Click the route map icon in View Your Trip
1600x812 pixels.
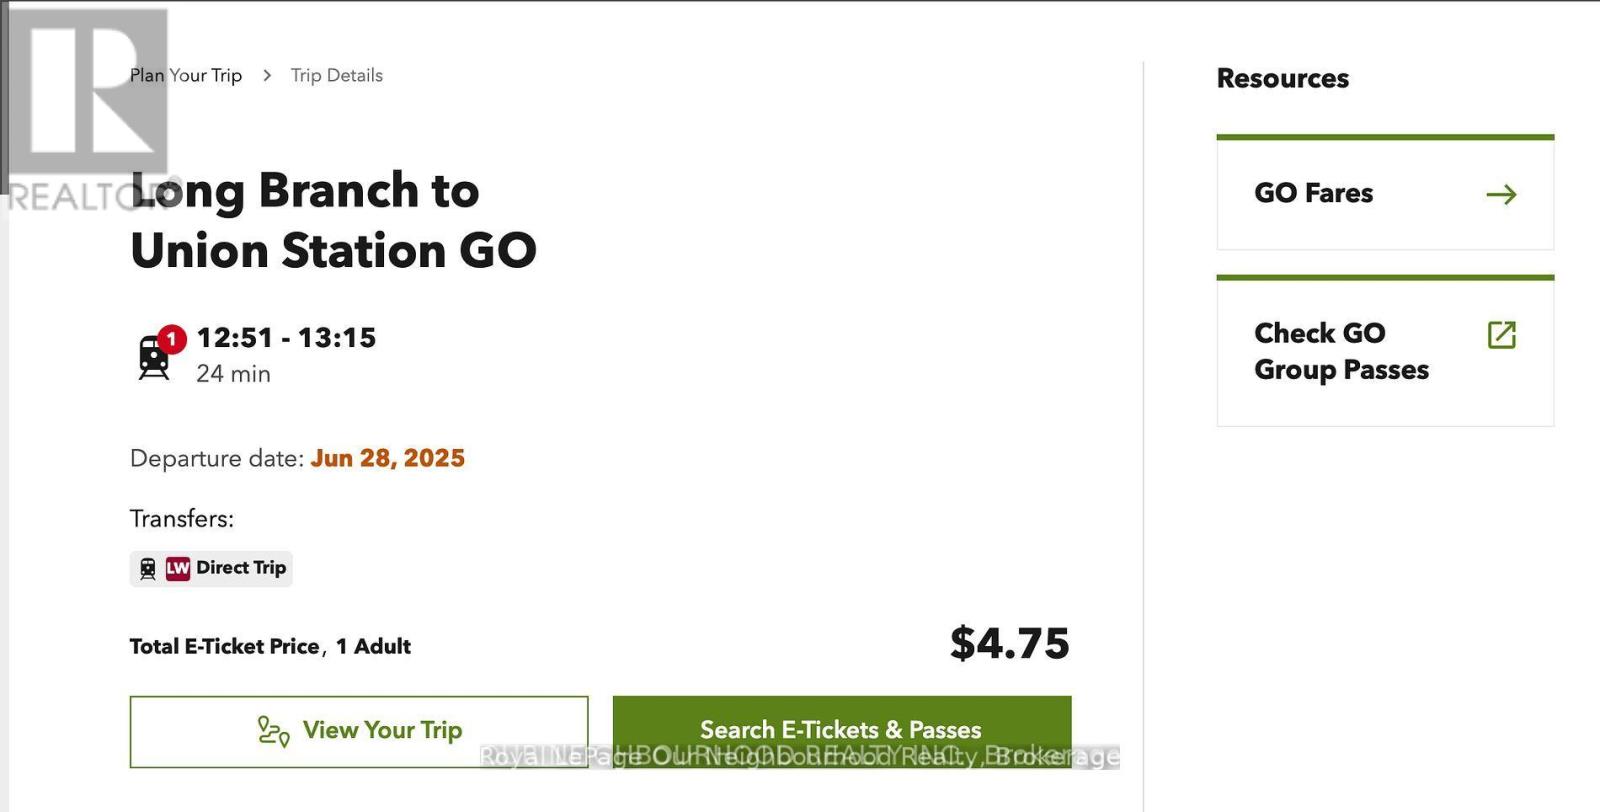[x=273, y=731]
